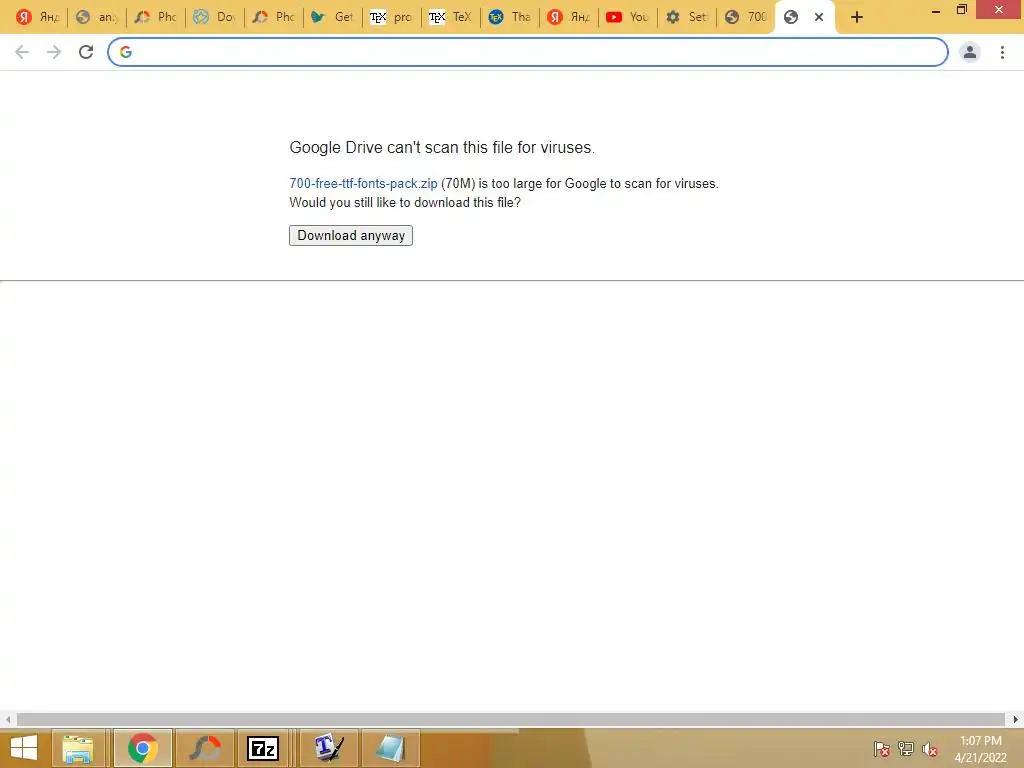Open Chrome's three-dot menu
This screenshot has height=768, width=1024.
point(1002,52)
